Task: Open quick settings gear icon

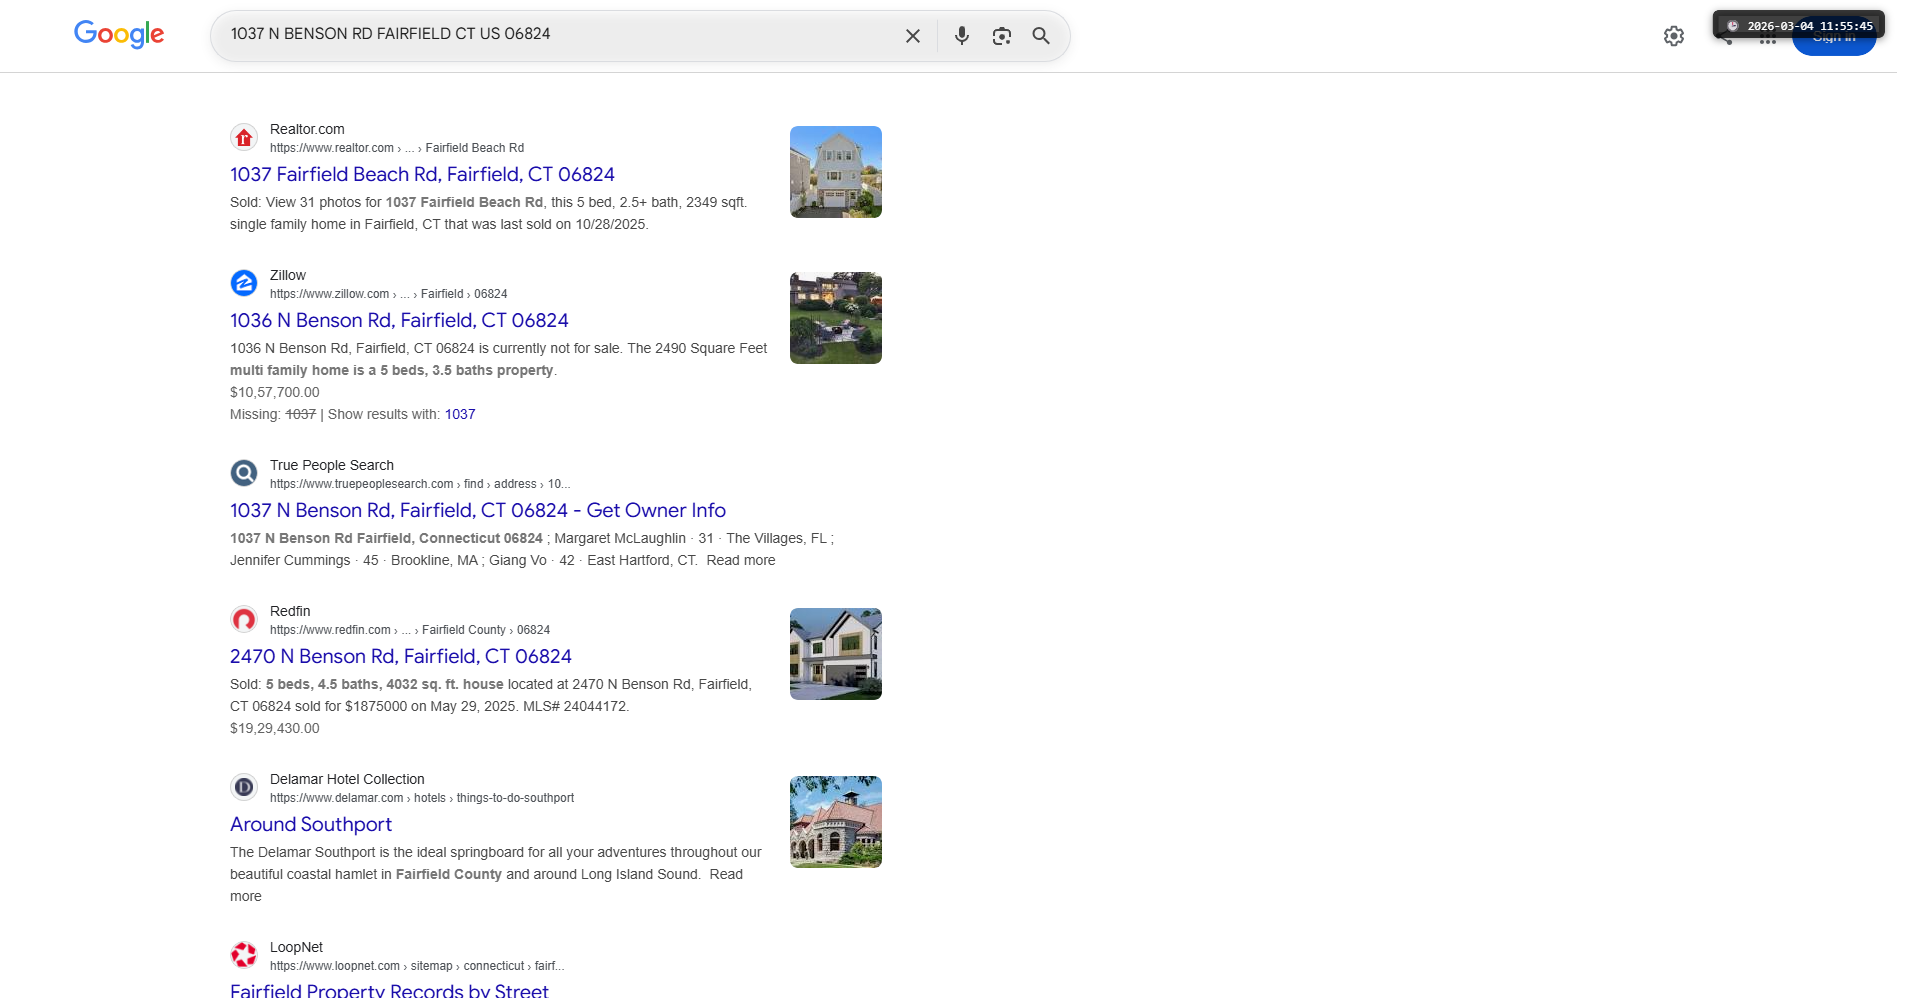Action: (x=1674, y=36)
